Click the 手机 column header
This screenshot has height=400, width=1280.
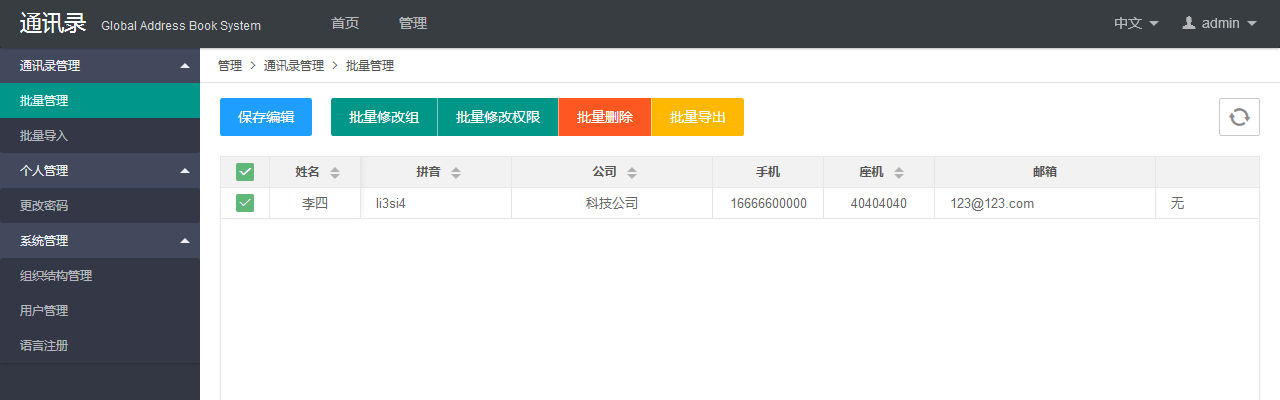point(768,172)
